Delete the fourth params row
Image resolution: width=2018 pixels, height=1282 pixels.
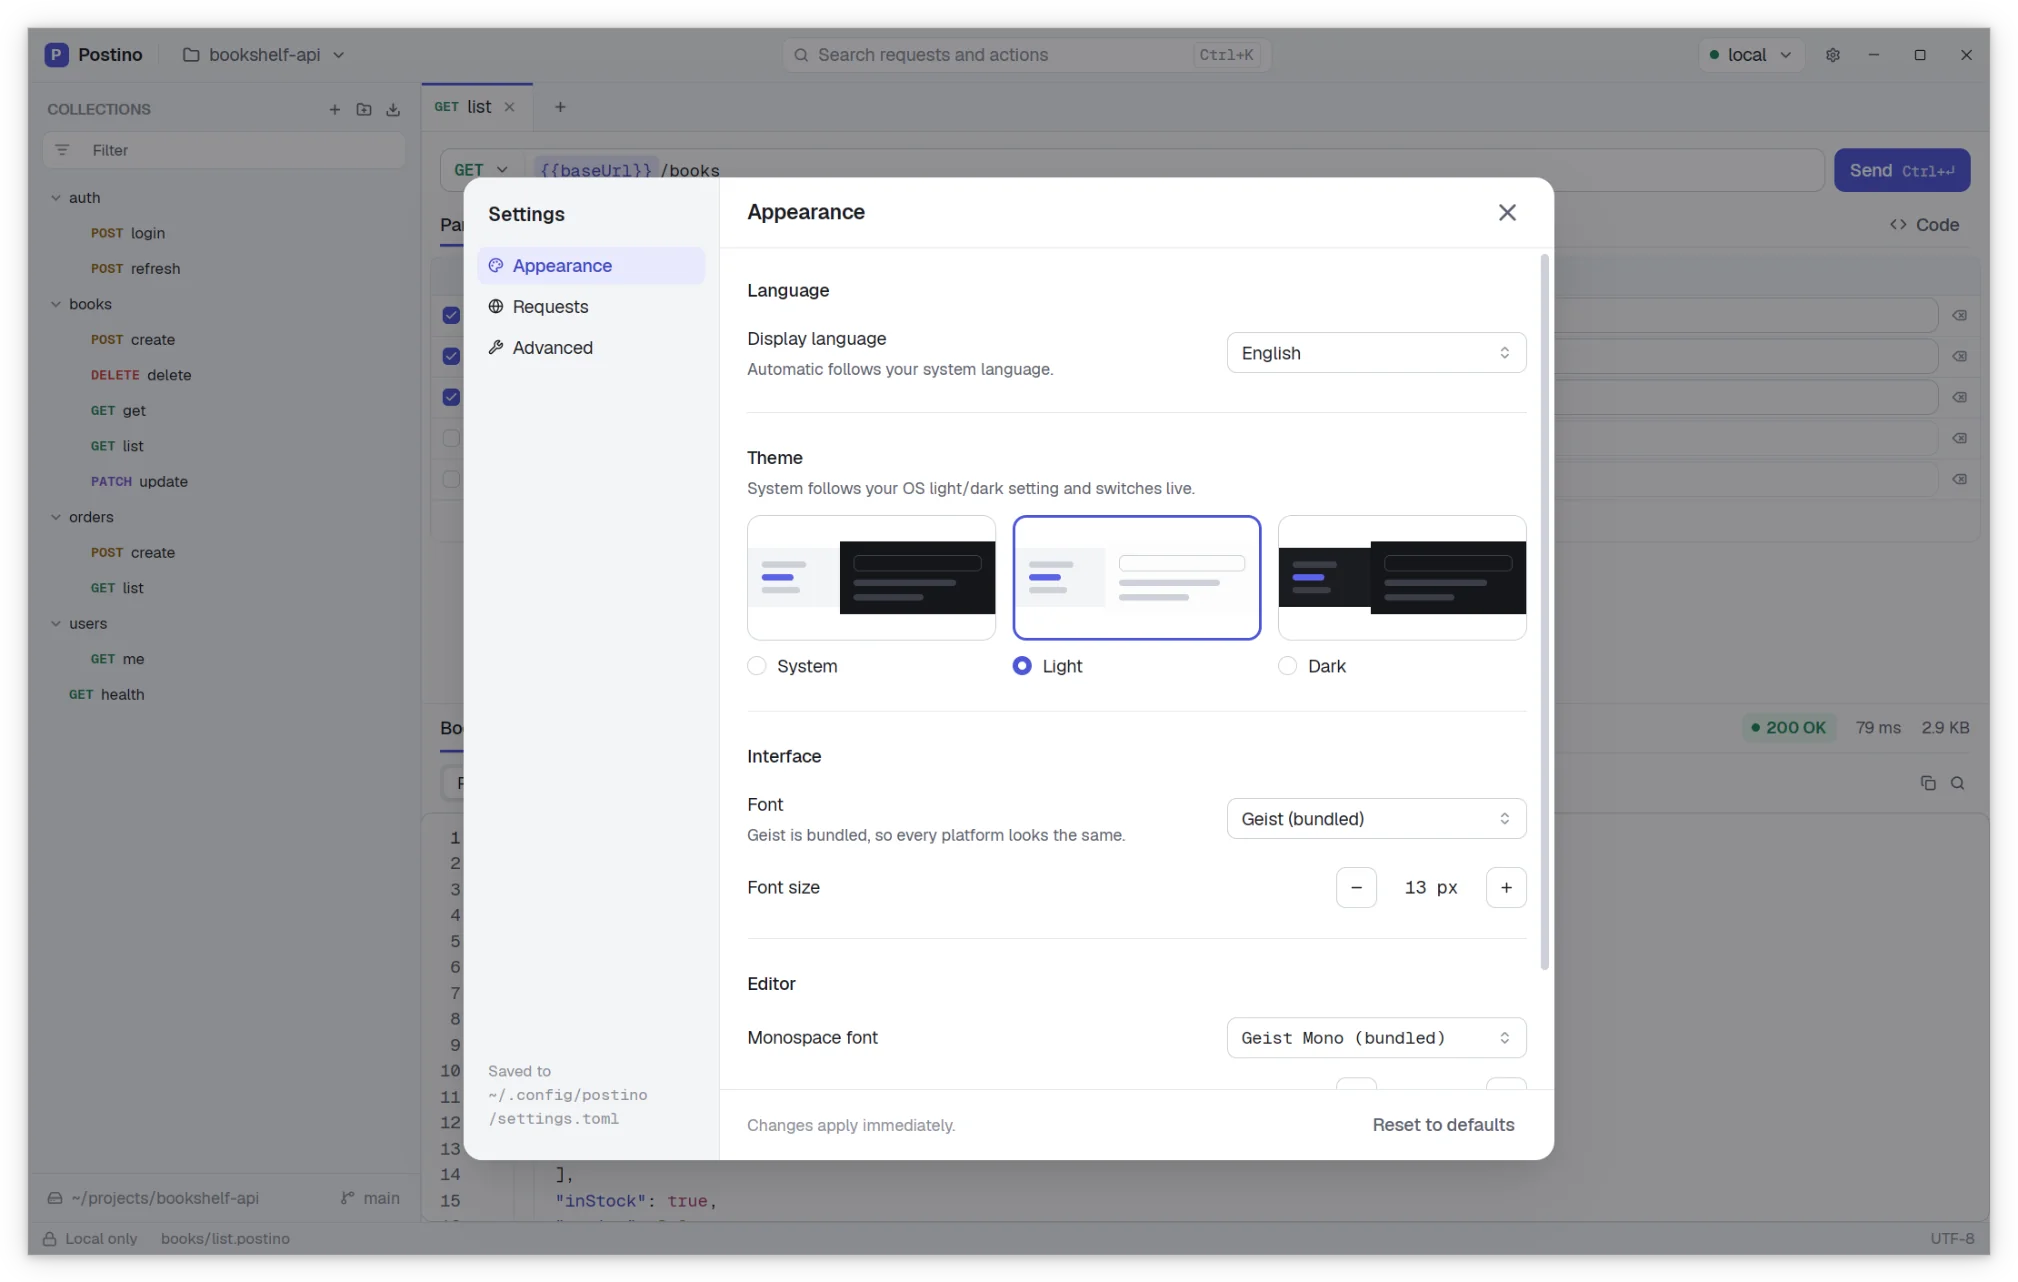tap(1960, 438)
